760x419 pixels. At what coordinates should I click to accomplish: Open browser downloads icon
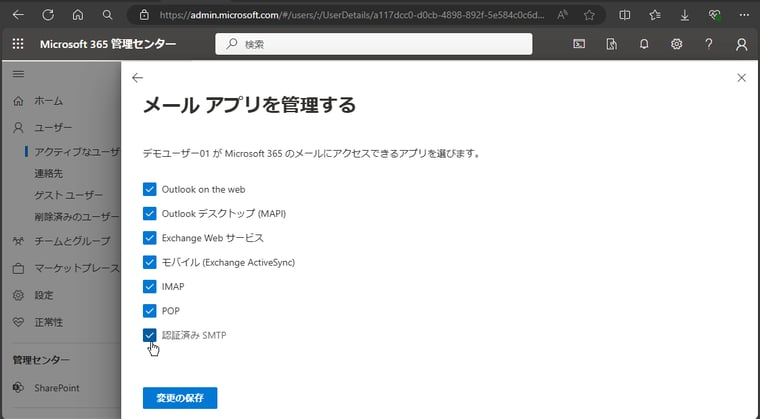(684, 15)
